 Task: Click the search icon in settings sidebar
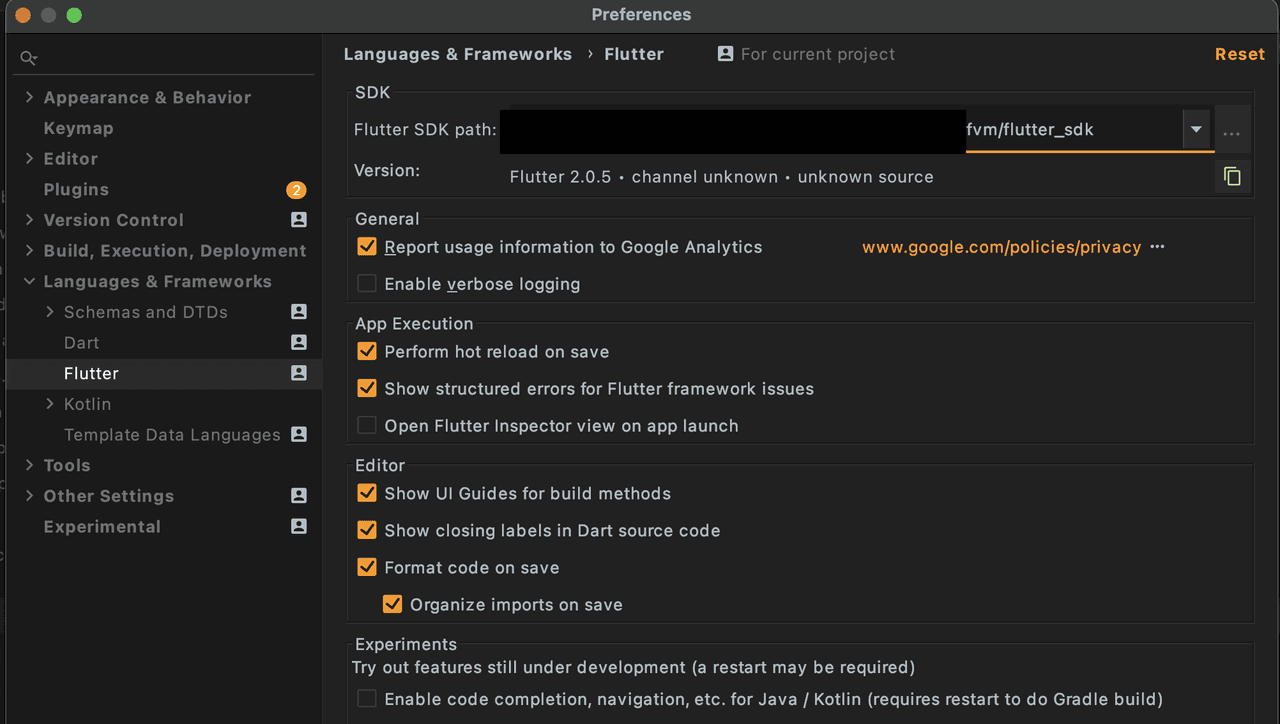click(x=29, y=59)
